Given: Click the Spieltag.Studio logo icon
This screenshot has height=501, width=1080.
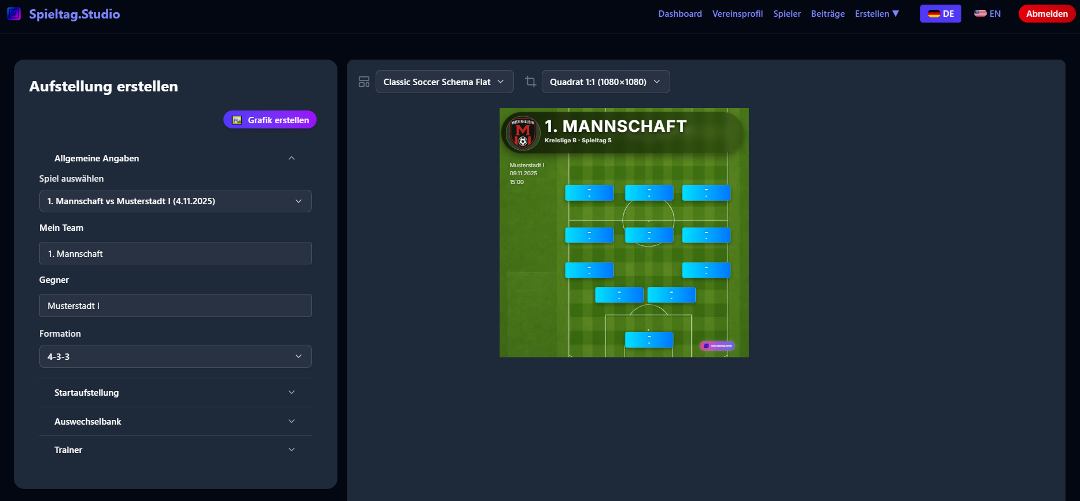Looking at the screenshot, I should (14, 14).
